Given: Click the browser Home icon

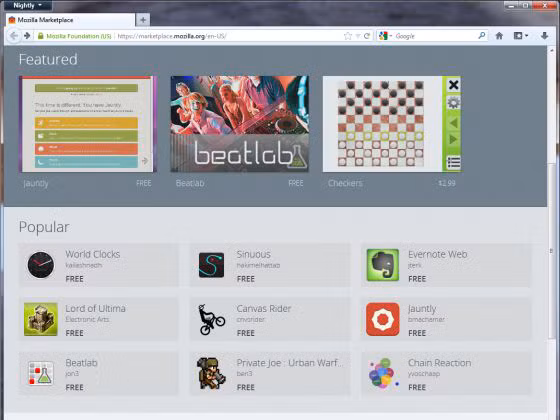Looking at the screenshot, I should tap(499, 36).
